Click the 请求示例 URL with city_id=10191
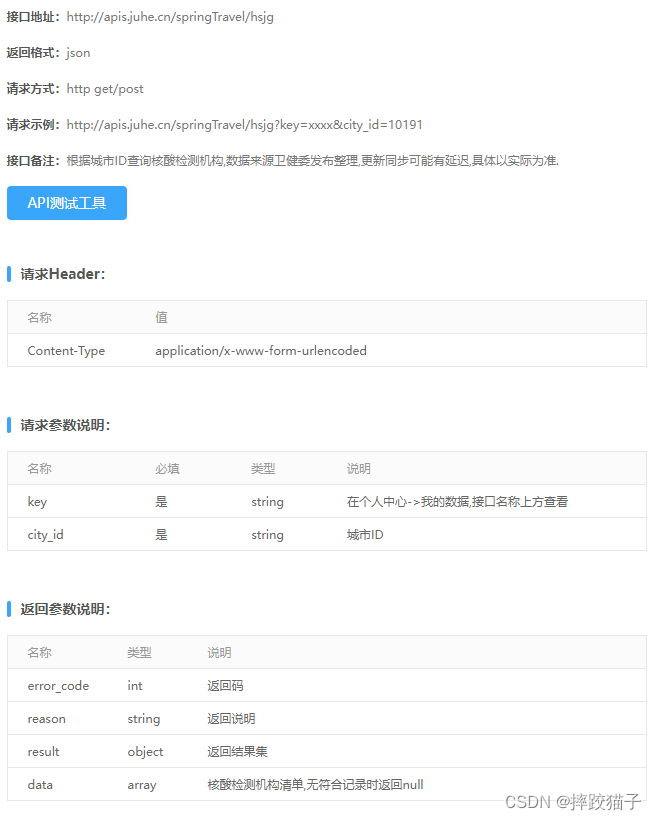The width and height of the screenshot is (657, 820). (x=244, y=125)
